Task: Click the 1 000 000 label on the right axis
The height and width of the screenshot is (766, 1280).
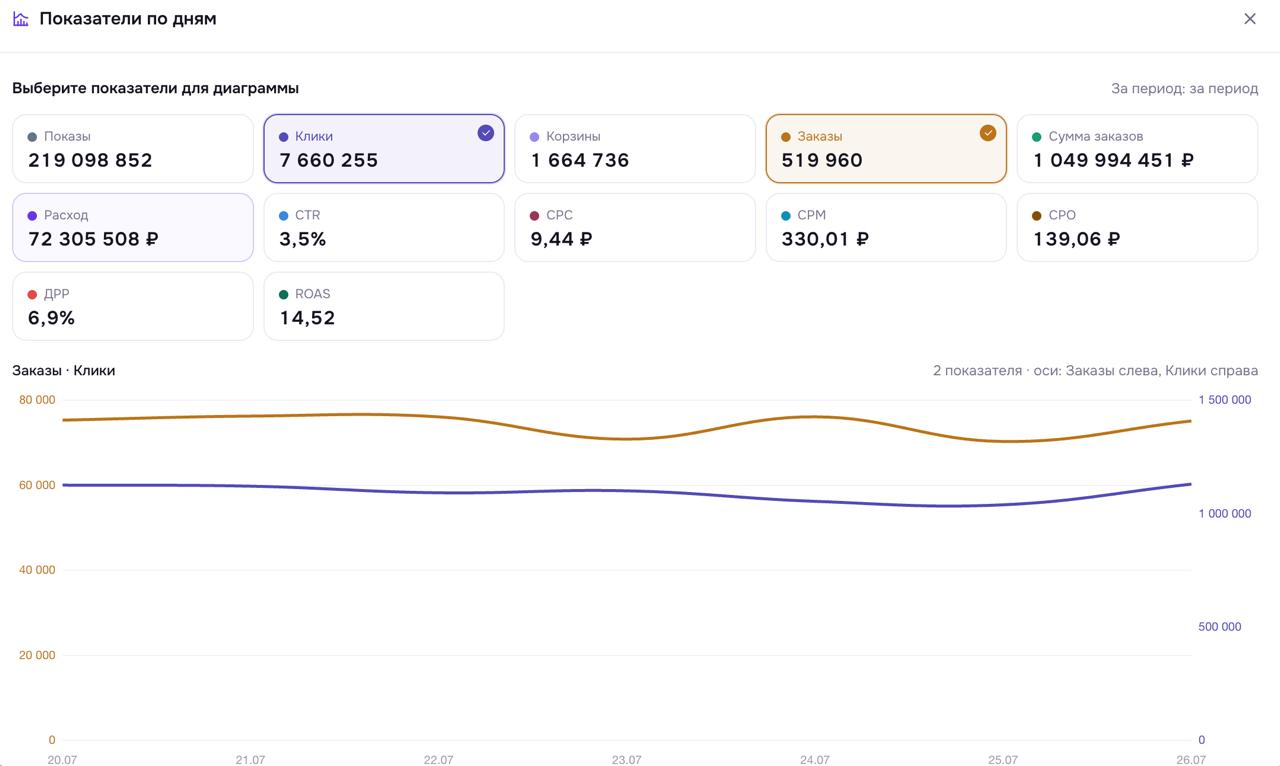Action: point(1225,514)
